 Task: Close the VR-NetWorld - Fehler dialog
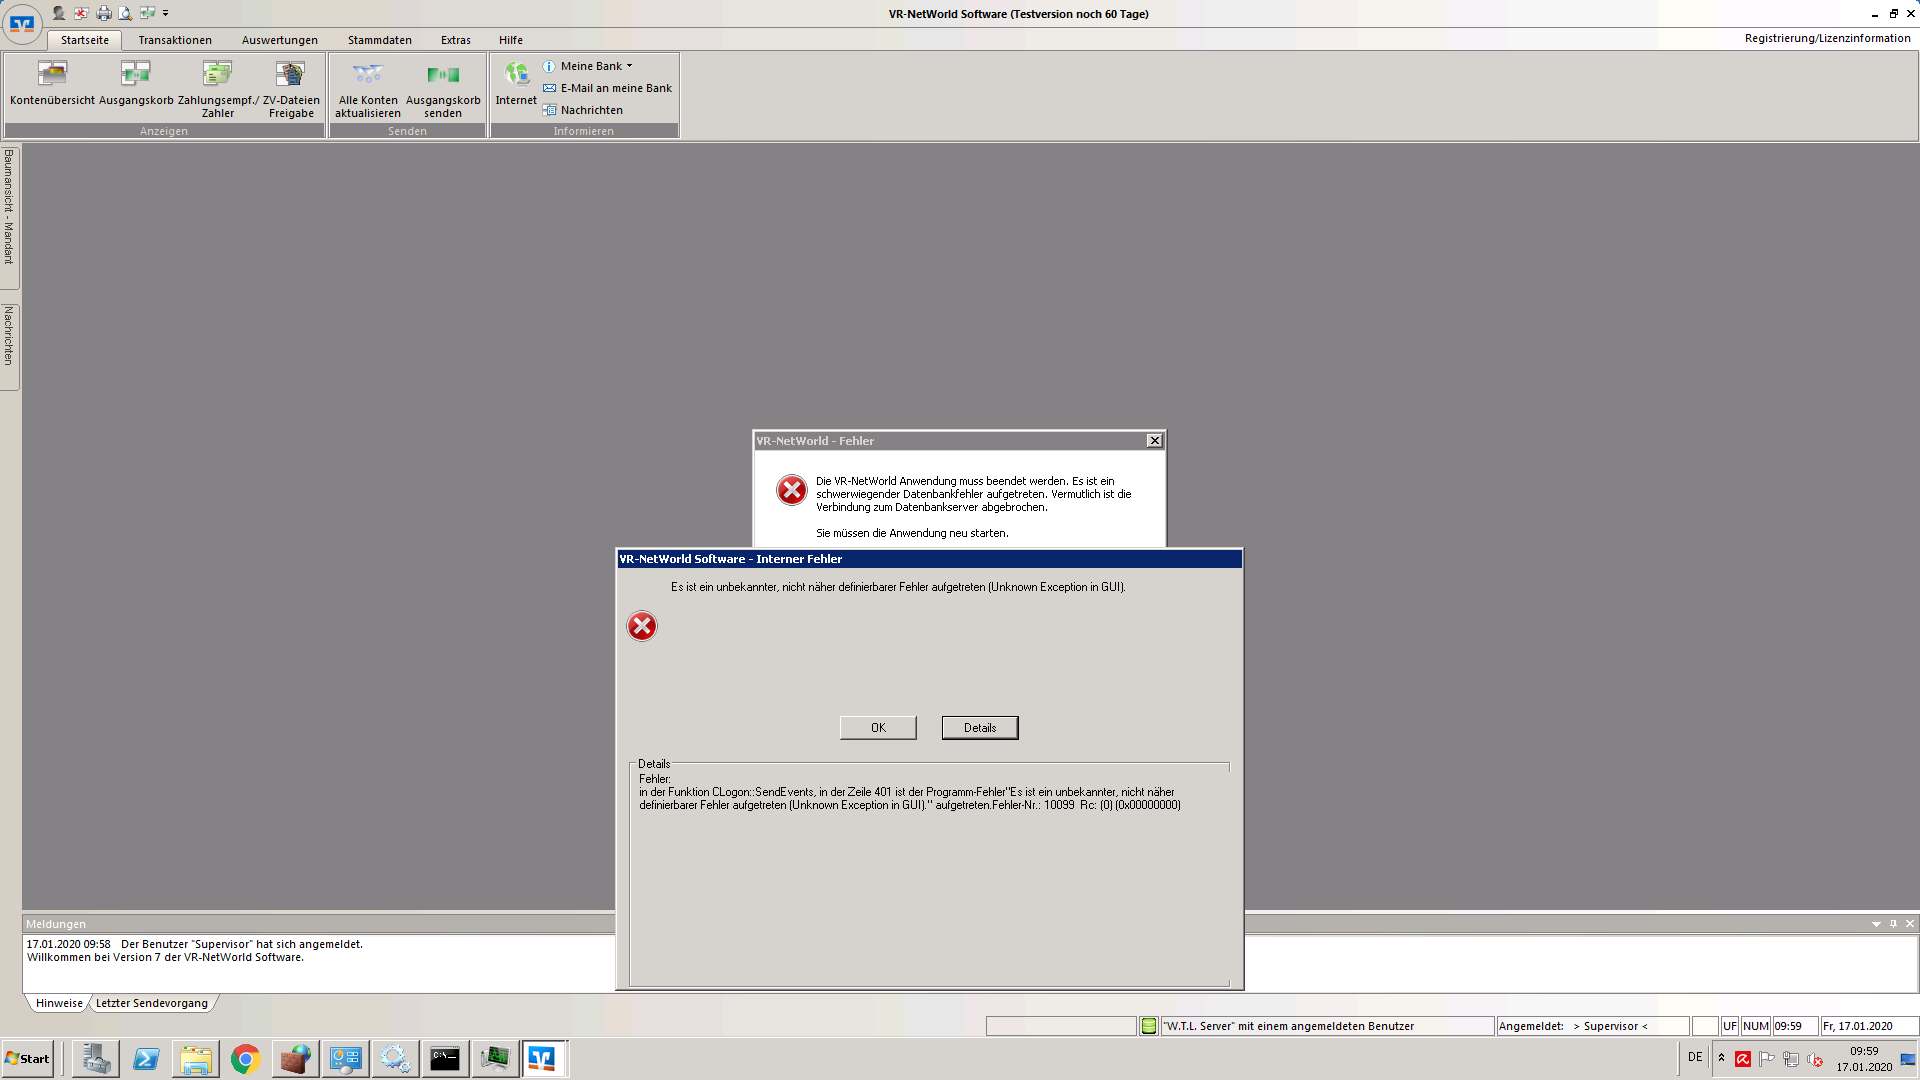pyautogui.click(x=1154, y=441)
